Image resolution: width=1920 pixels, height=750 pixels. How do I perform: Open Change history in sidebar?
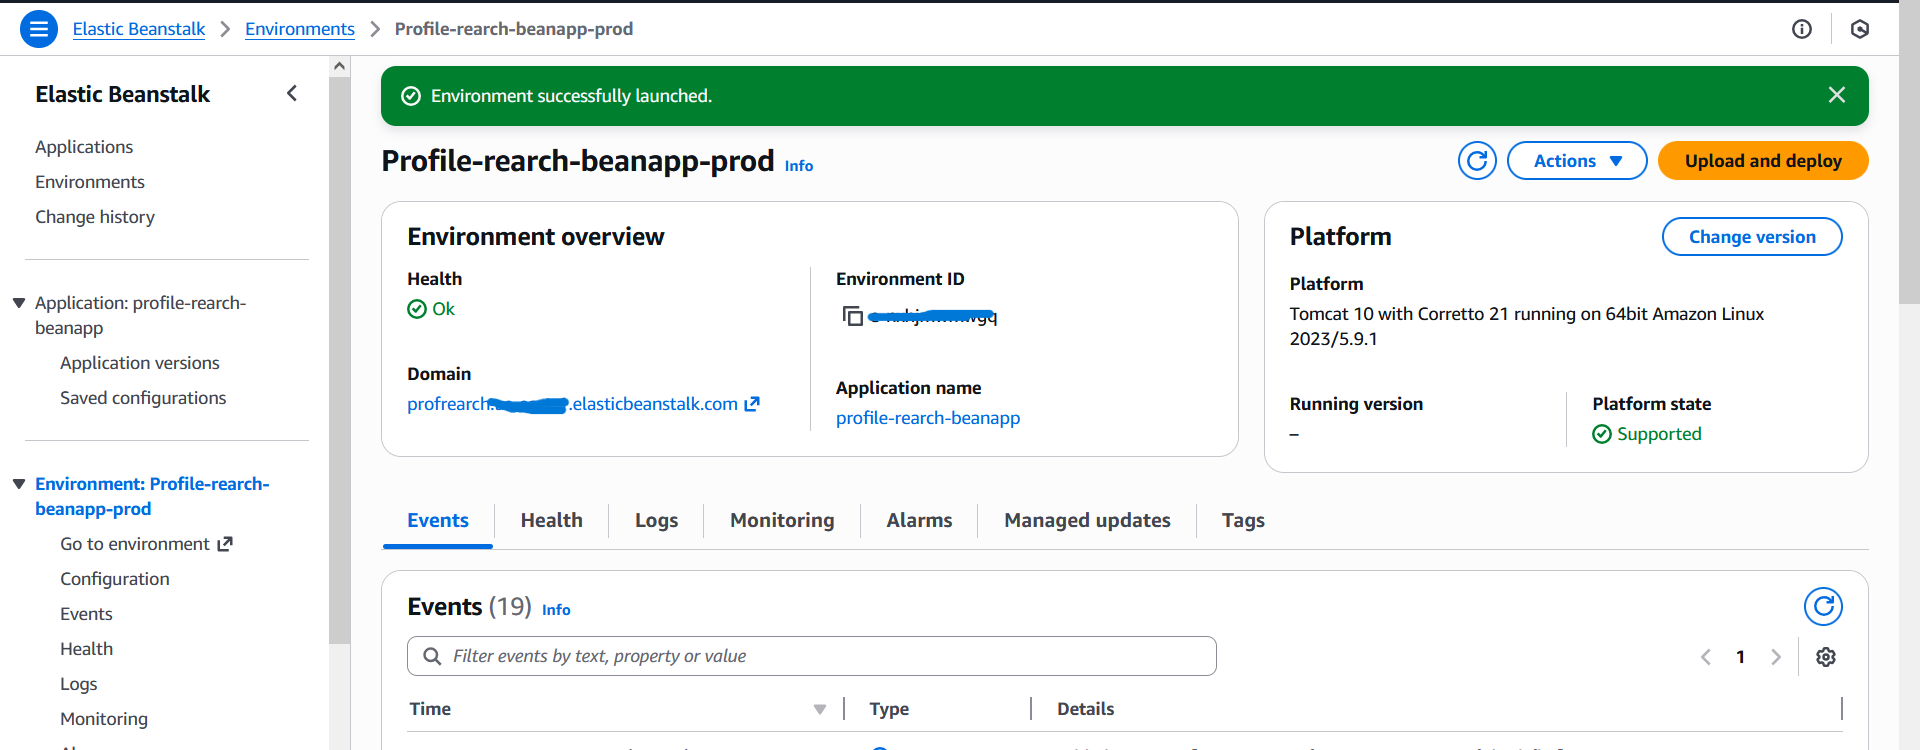[x=95, y=217]
